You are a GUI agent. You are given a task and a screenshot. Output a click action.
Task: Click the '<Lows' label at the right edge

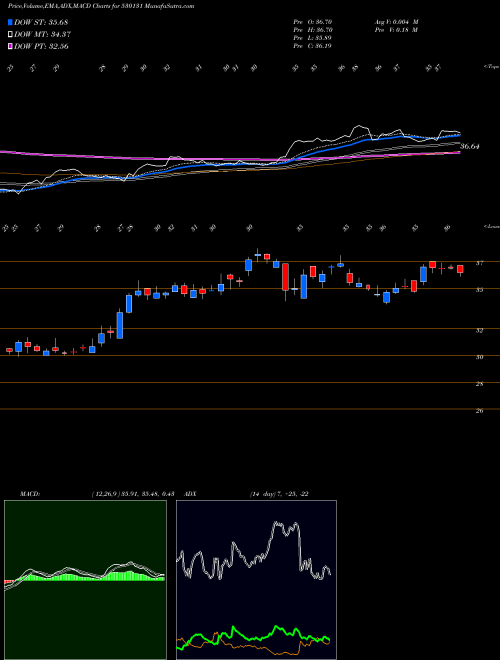click(x=491, y=226)
